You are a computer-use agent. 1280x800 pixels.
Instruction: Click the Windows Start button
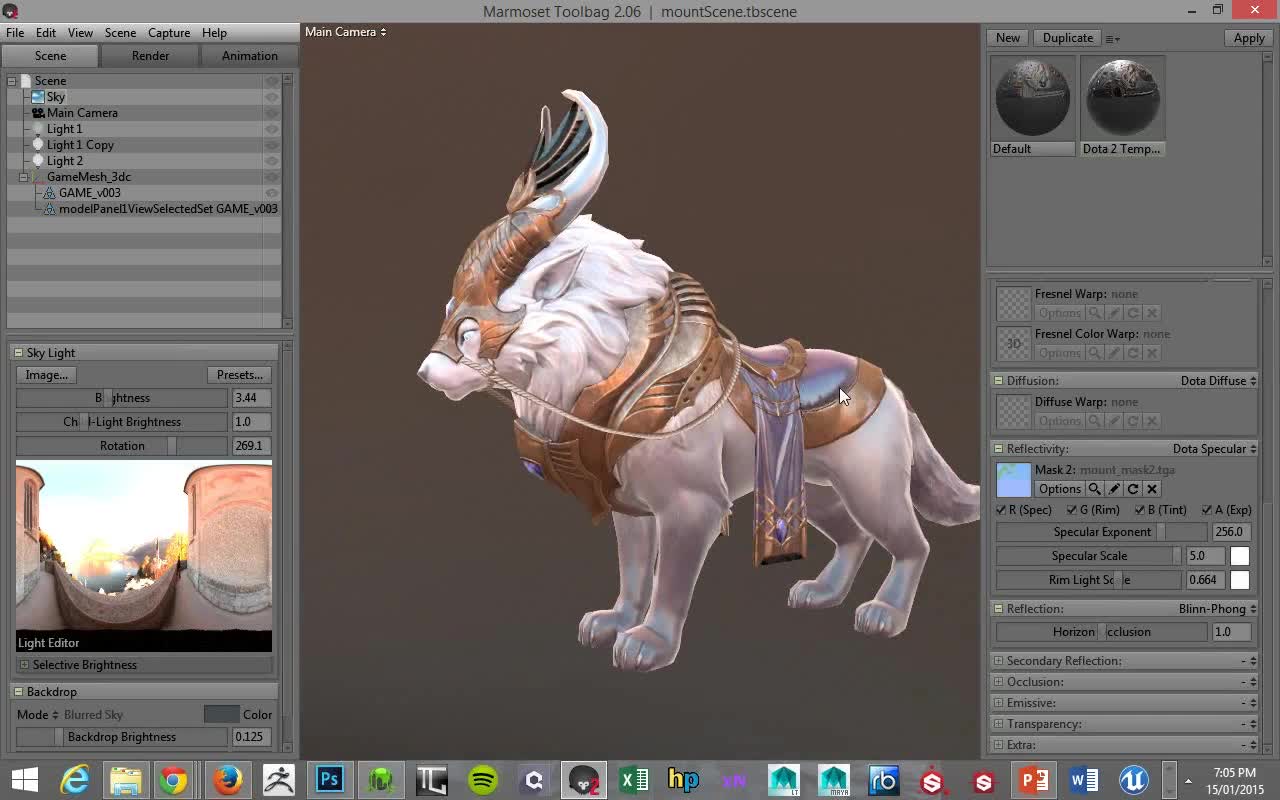[24, 779]
